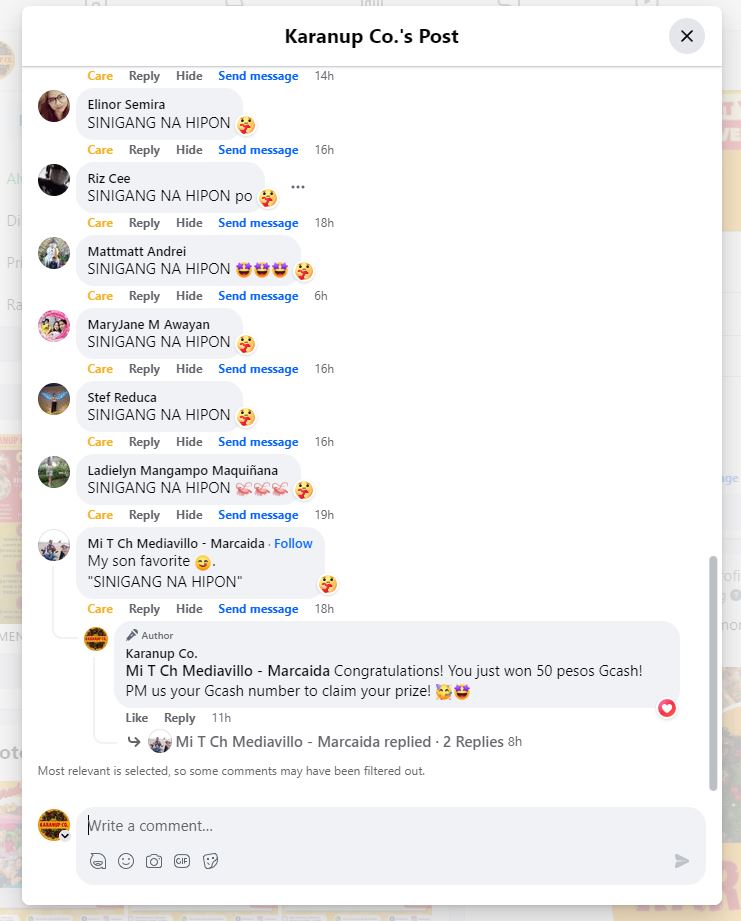The image size is (741, 921).
Task: Send message to Elinor Semira
Action: click(x=258, y=150)
